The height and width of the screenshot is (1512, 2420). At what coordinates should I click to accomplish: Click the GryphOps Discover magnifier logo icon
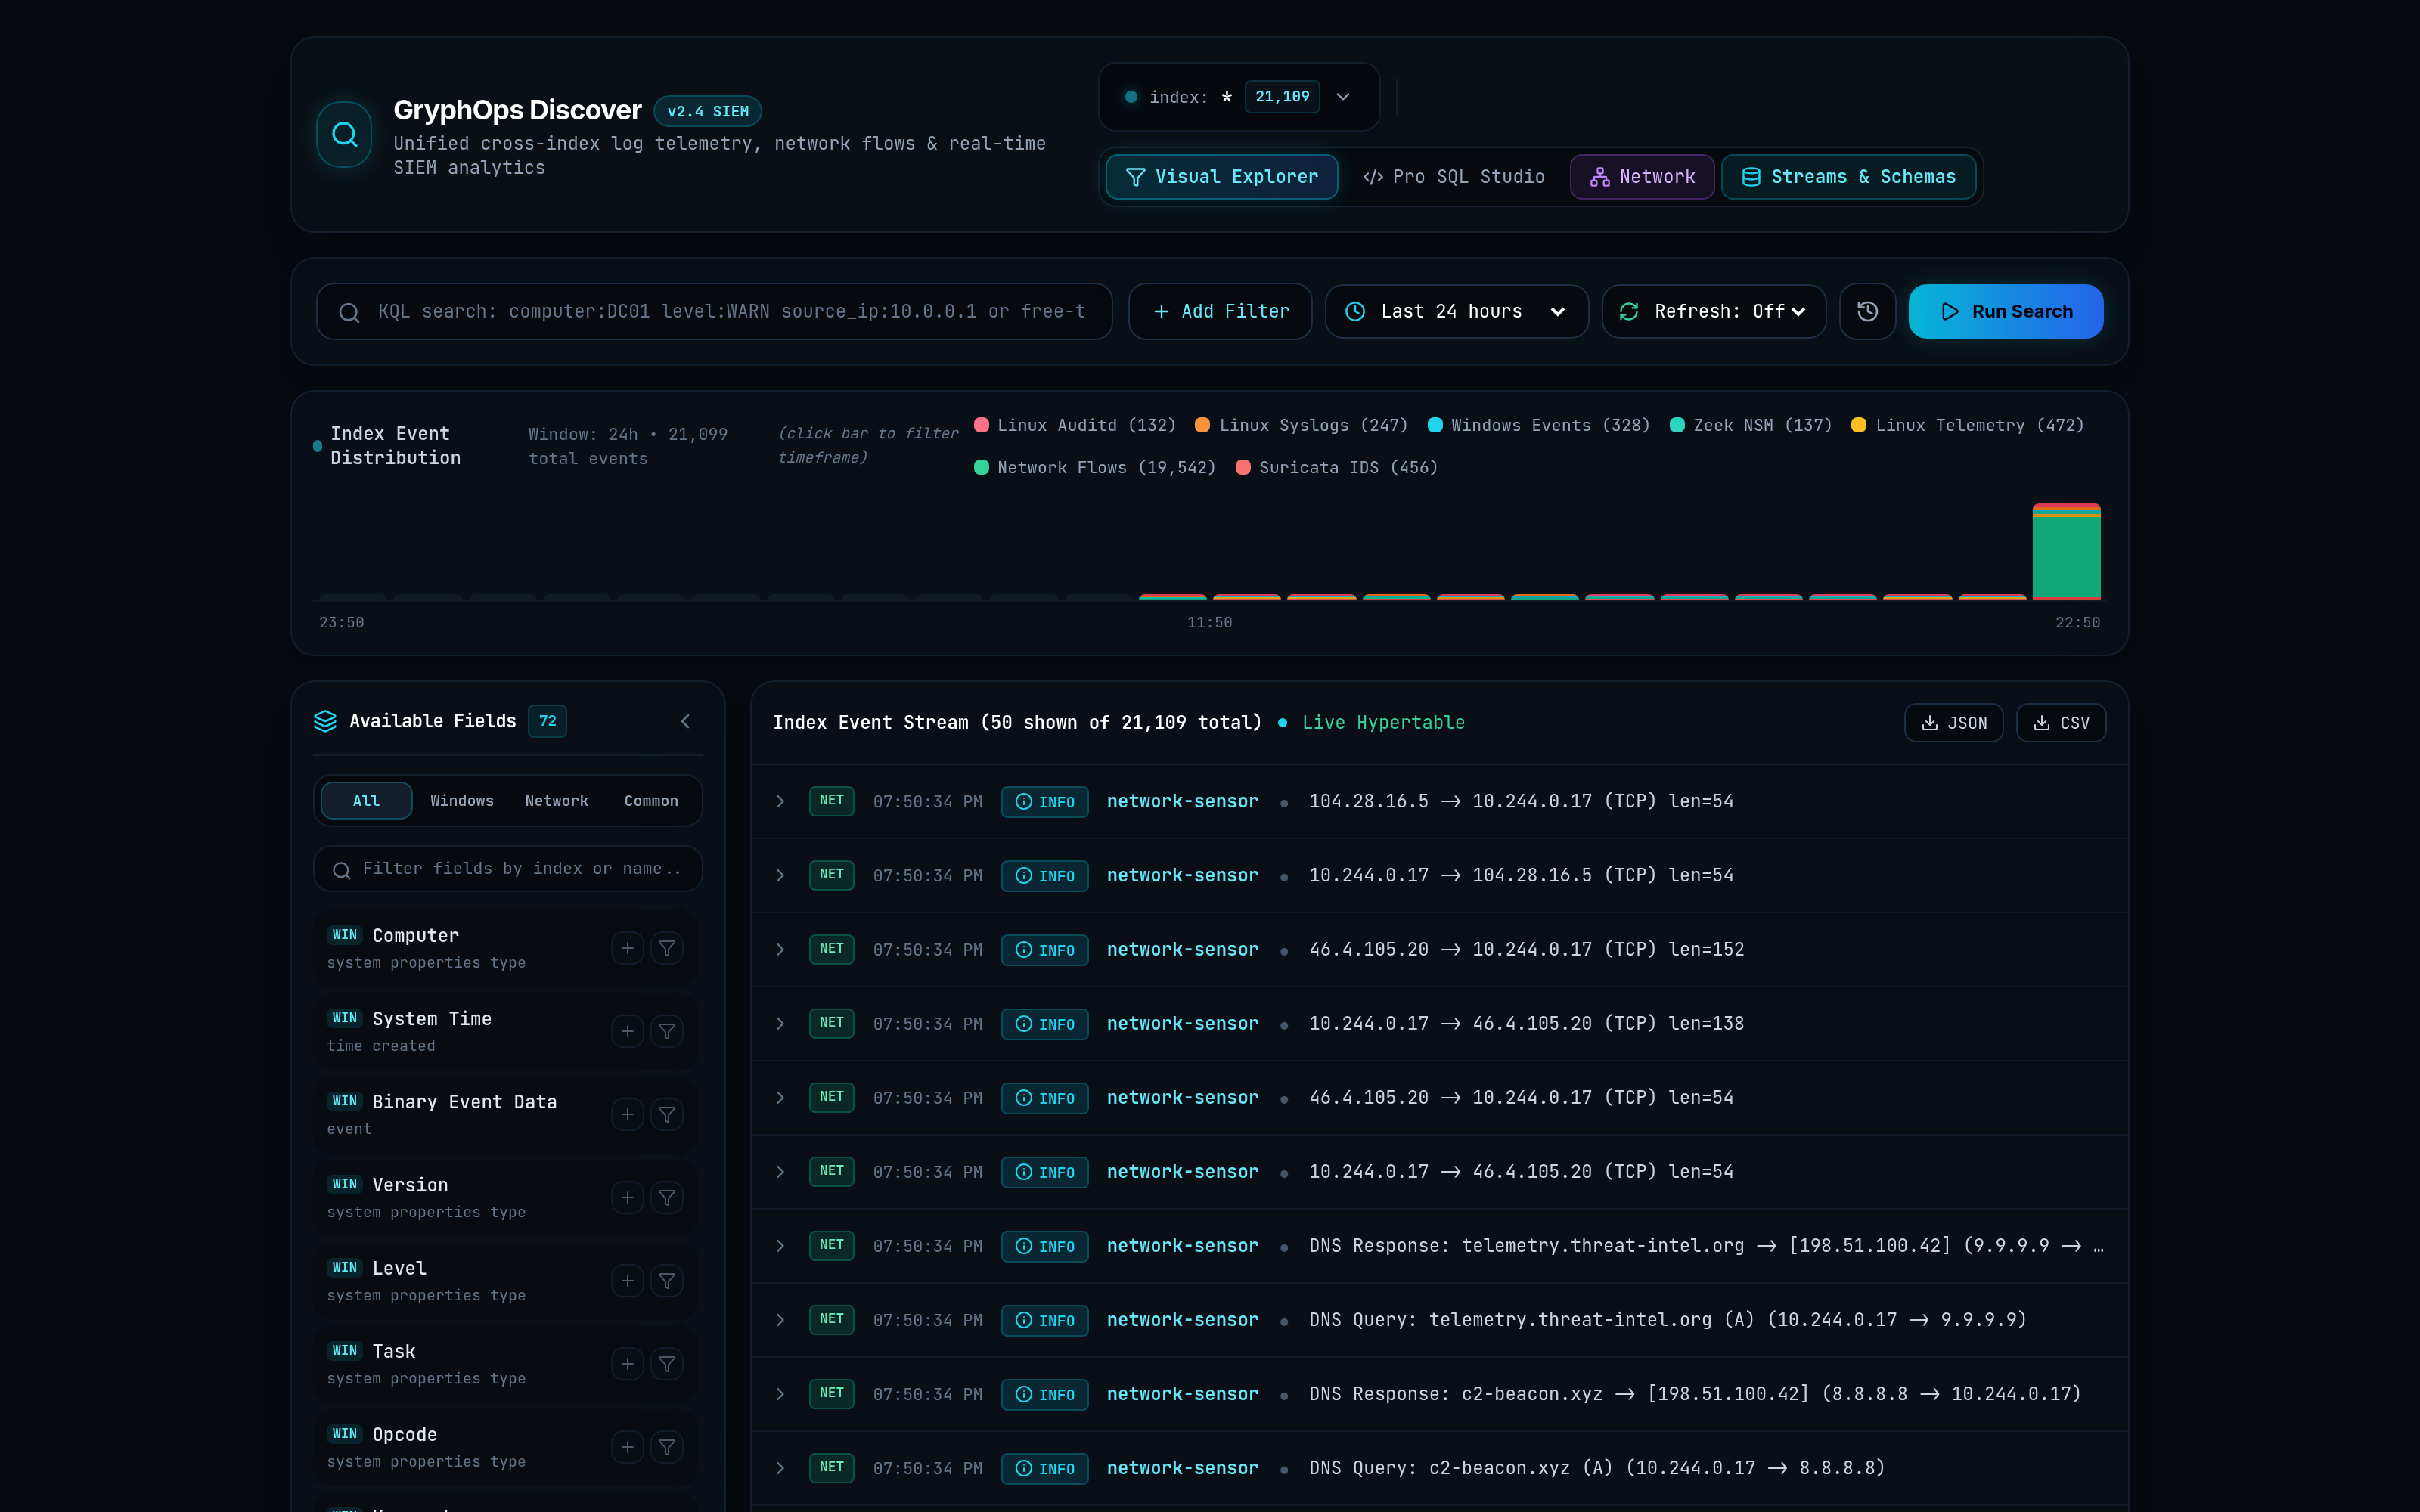[x=344, y=134]
